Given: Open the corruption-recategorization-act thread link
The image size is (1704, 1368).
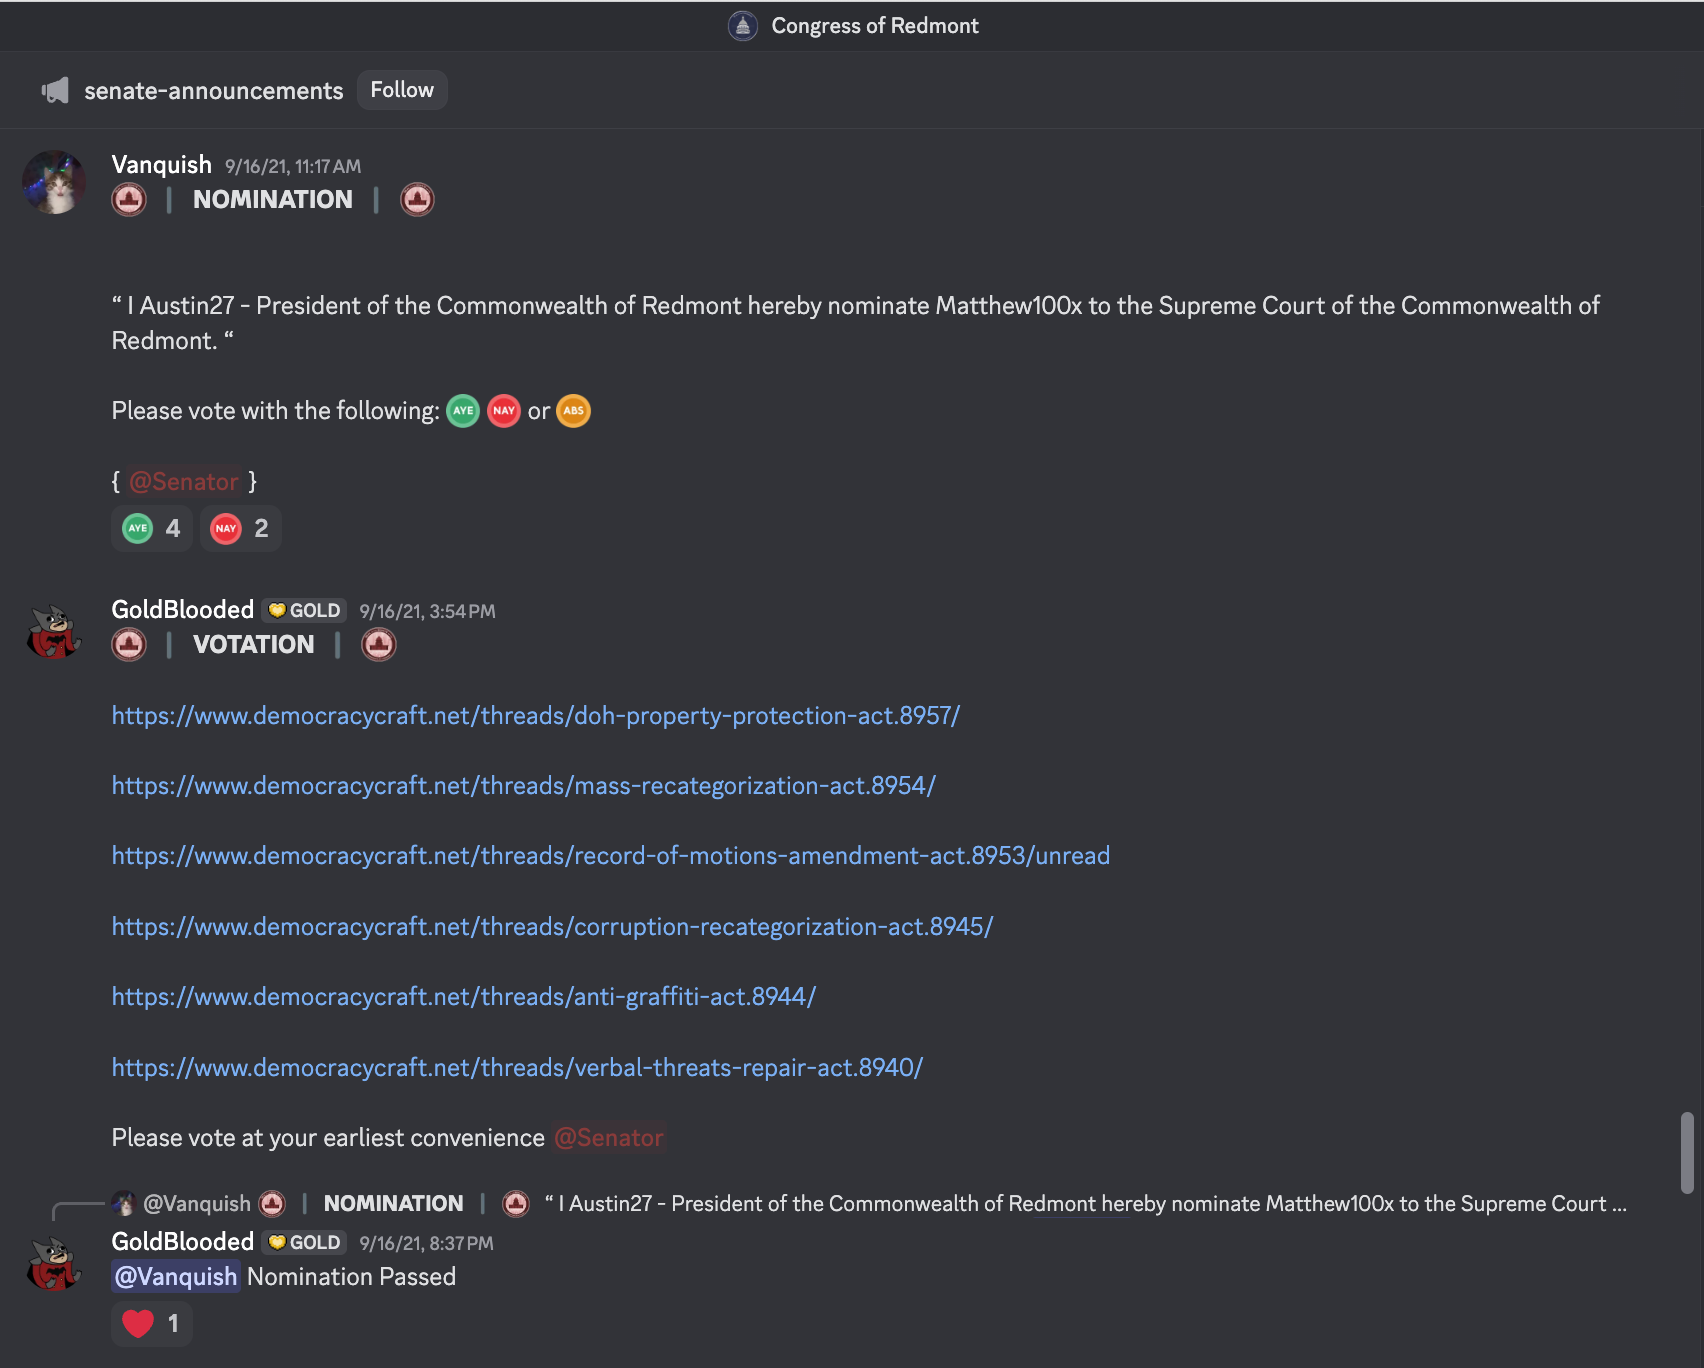Looking at the screenshot, I should (553, 927).
